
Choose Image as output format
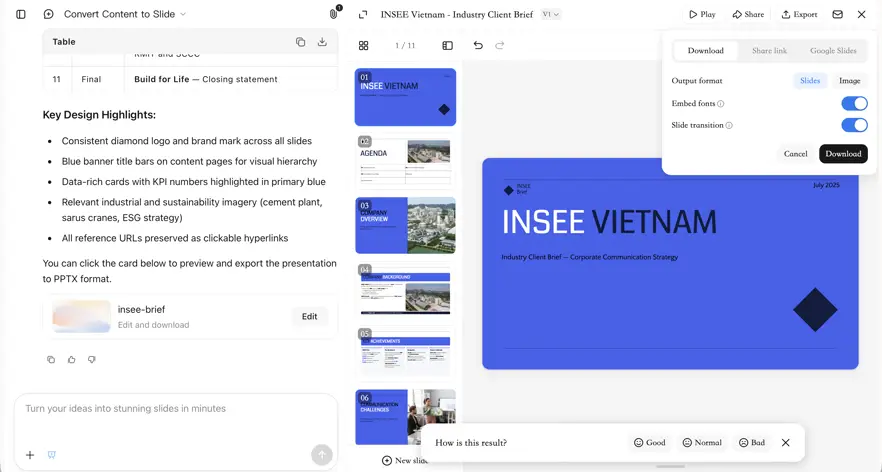[x=849, y=81]
